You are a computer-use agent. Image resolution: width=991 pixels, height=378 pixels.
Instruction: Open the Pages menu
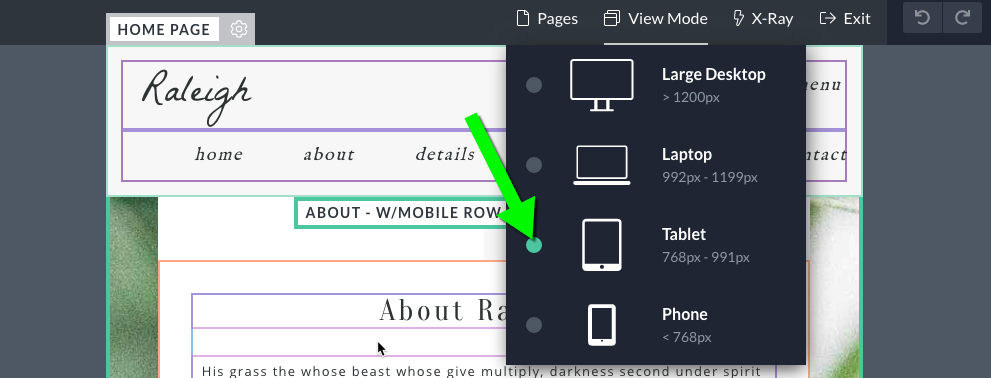point(547,18)
